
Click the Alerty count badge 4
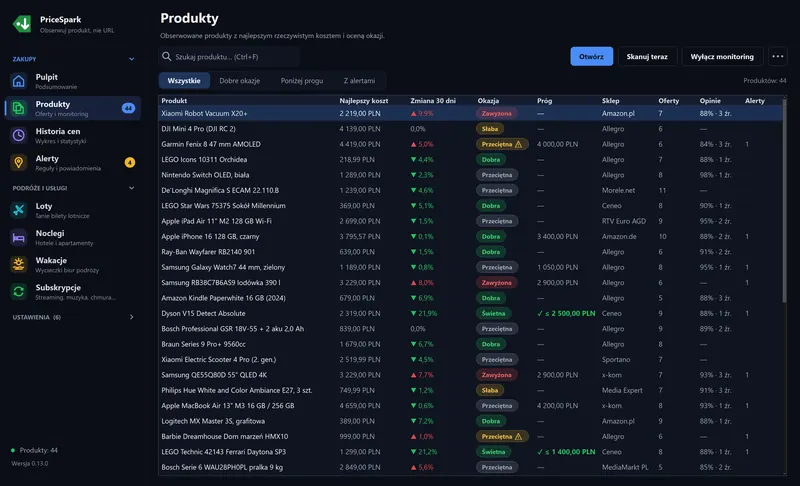point(130,163)
